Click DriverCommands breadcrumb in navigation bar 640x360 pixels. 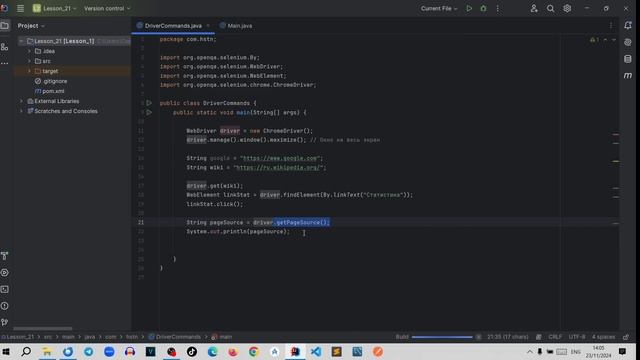[x=175, y=337]
